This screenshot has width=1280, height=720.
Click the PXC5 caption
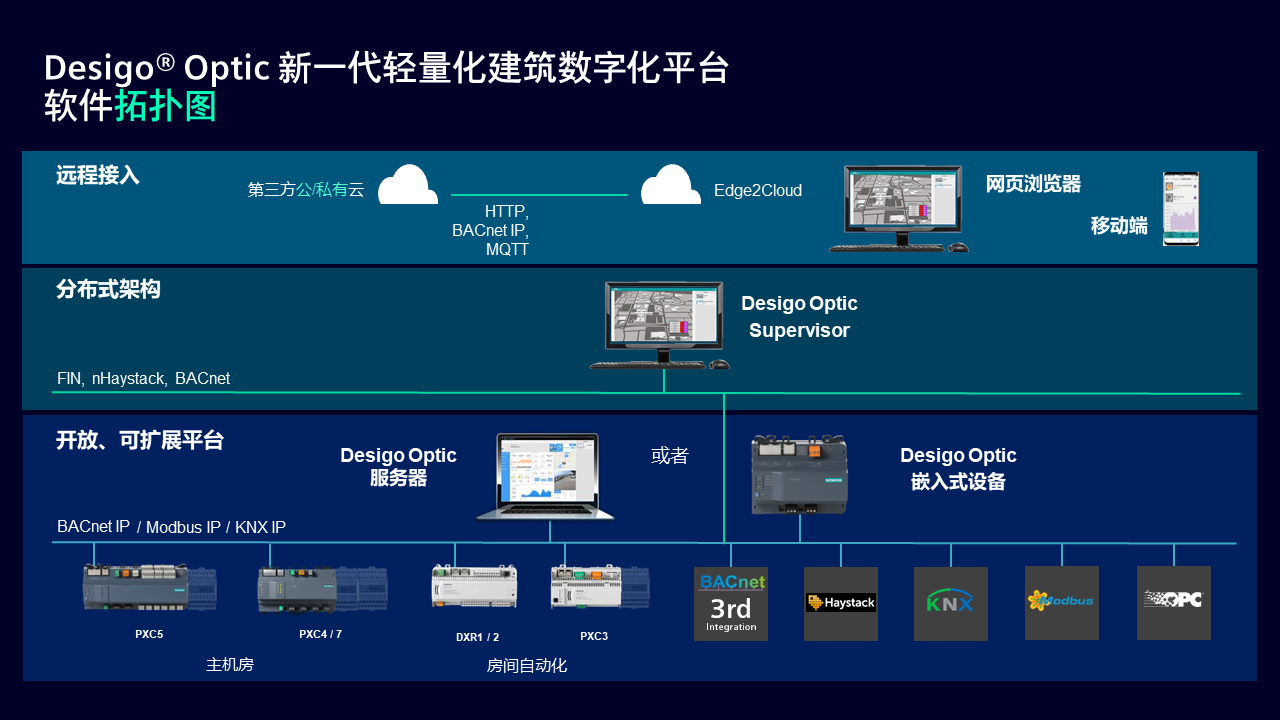(x=149, y=634)
